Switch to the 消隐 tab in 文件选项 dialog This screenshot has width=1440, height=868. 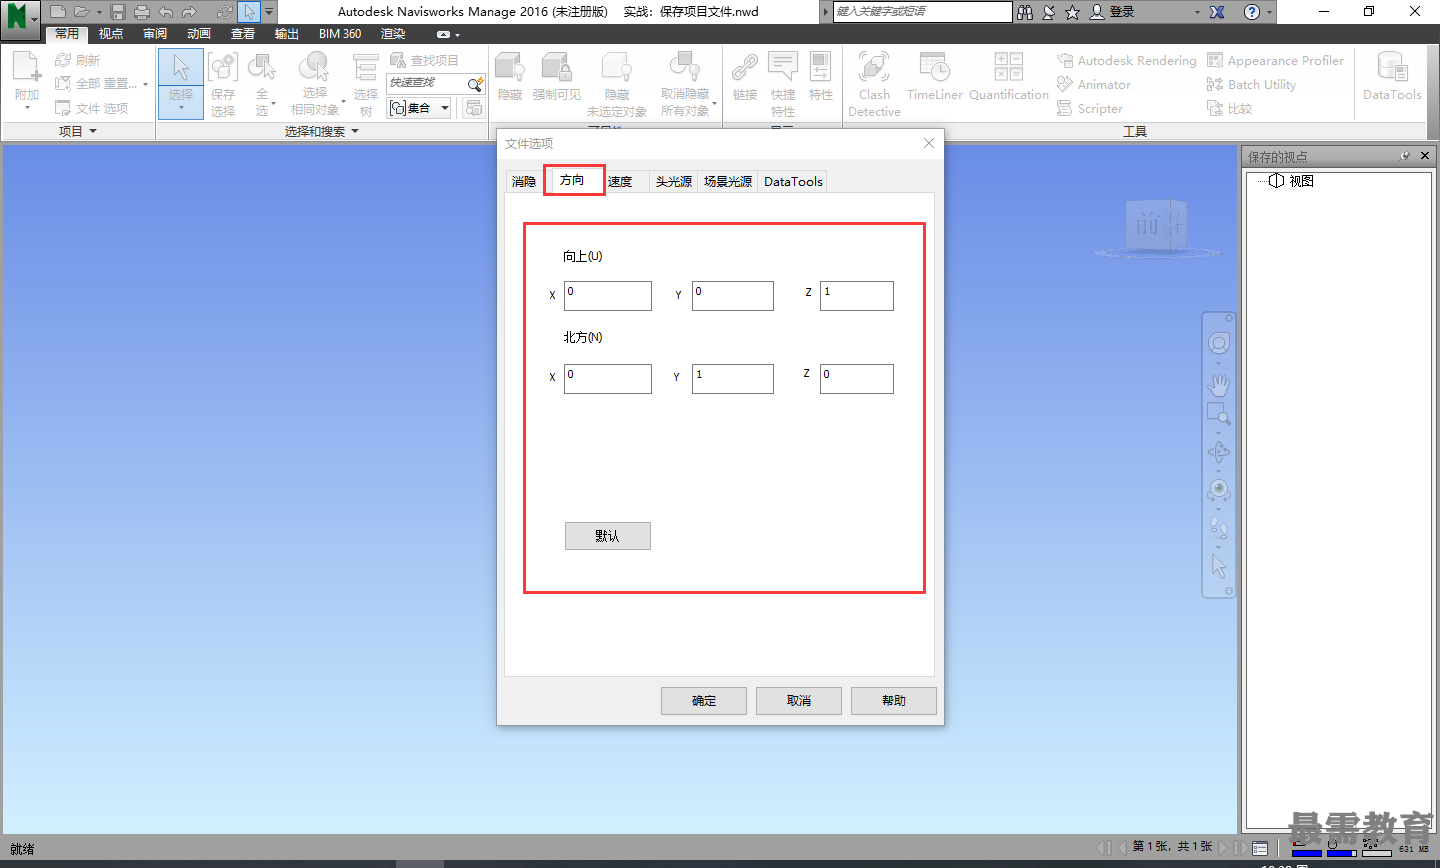click(x=524, y=181)
